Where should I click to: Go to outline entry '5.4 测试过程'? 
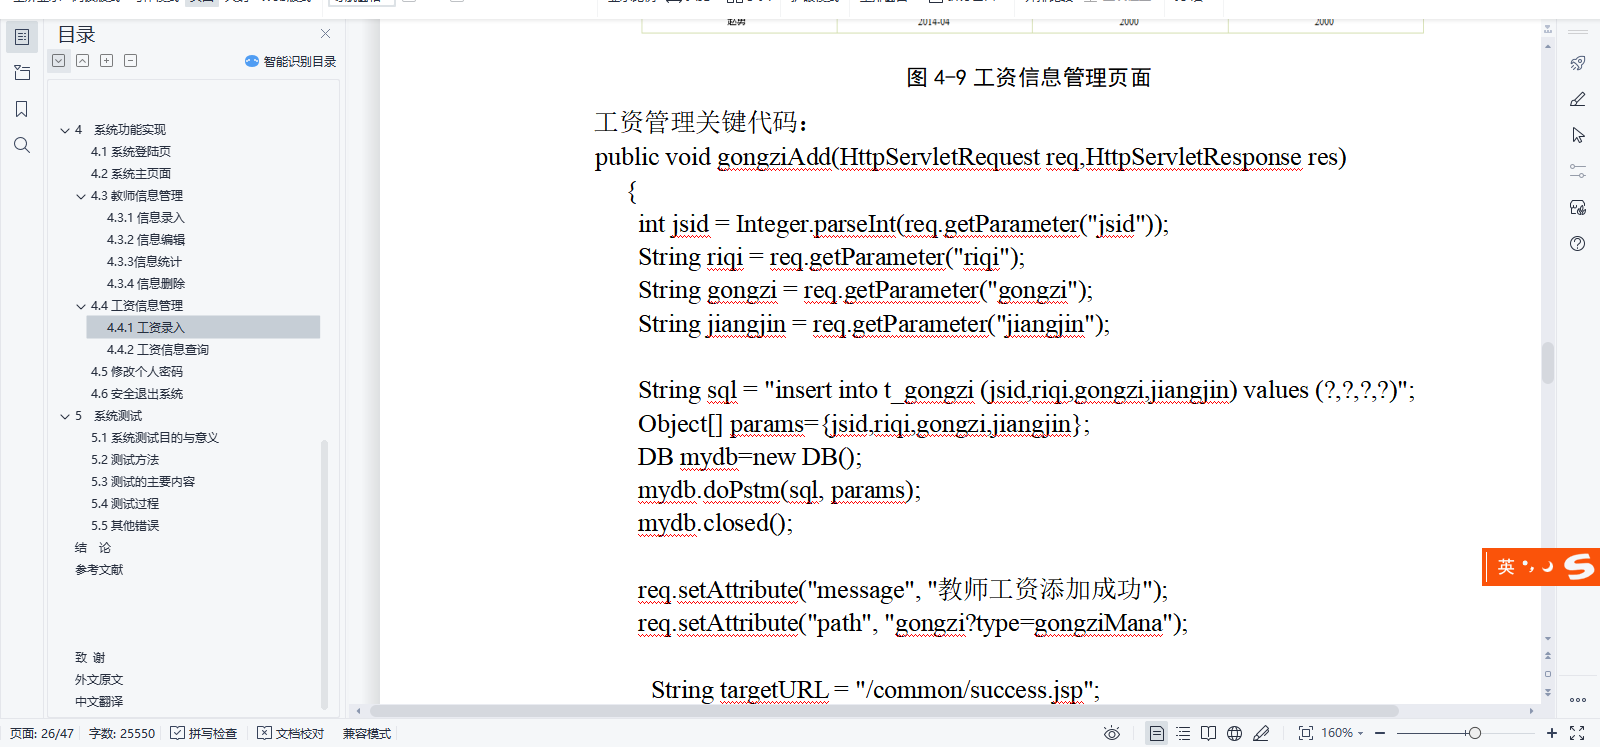[x=125, y=504]
